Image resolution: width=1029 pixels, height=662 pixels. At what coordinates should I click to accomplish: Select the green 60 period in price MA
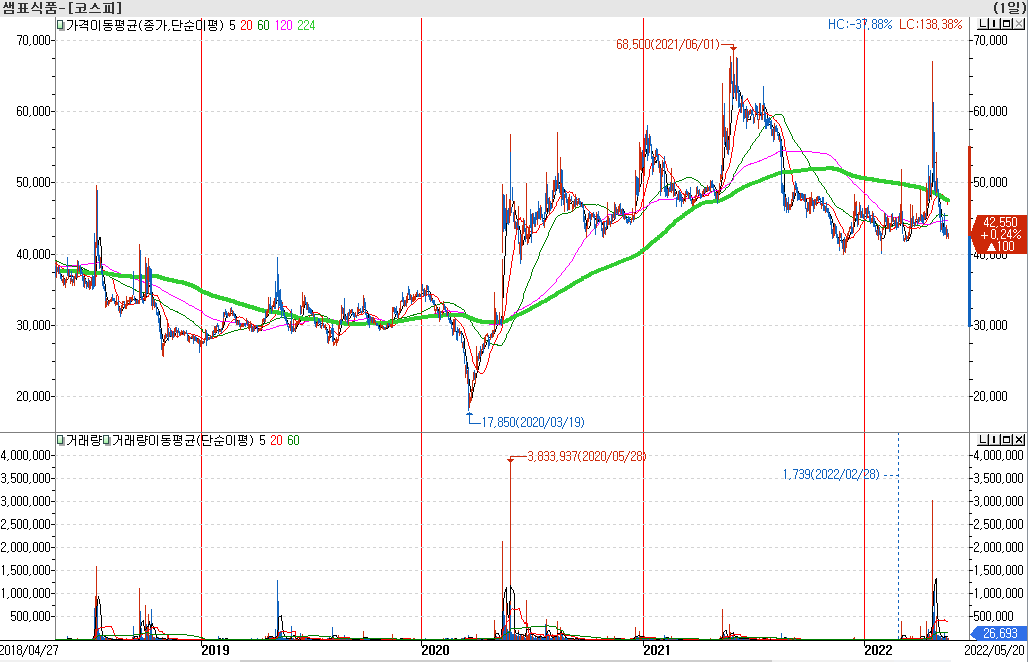[263, 26]
